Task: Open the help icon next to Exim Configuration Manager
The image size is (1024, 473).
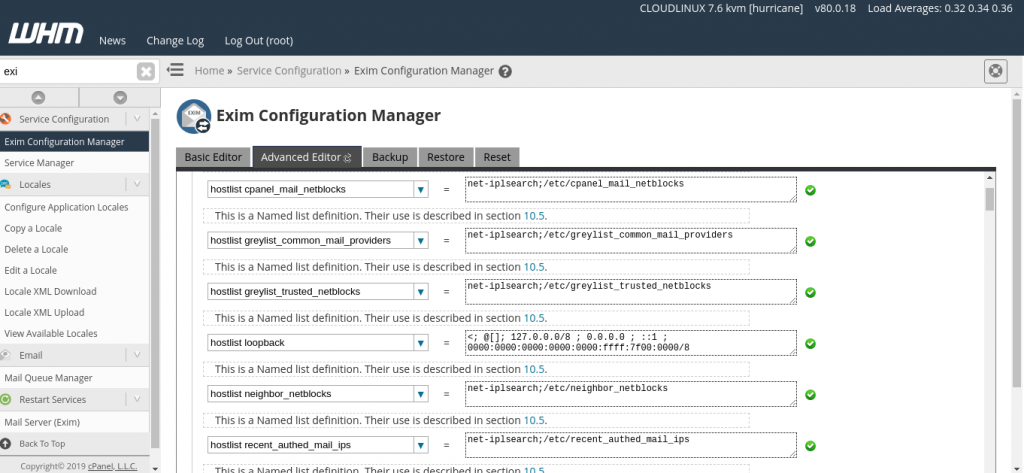Action: [505, 71]
